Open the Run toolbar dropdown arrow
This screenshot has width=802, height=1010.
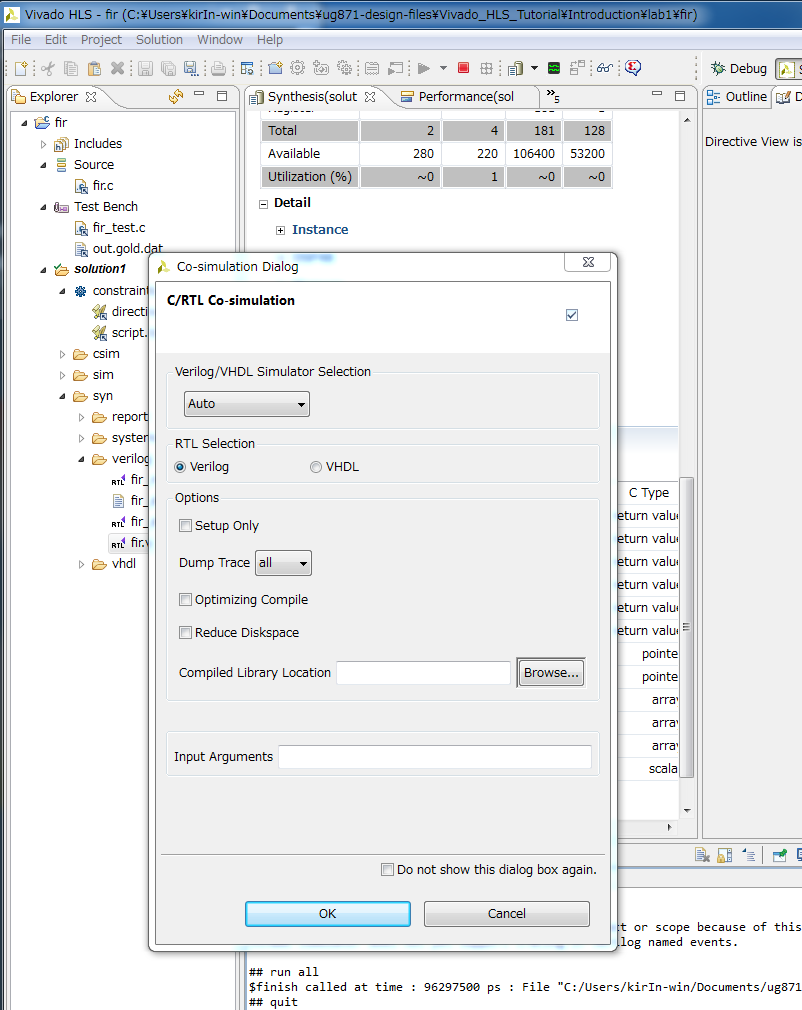pos(443,68)
